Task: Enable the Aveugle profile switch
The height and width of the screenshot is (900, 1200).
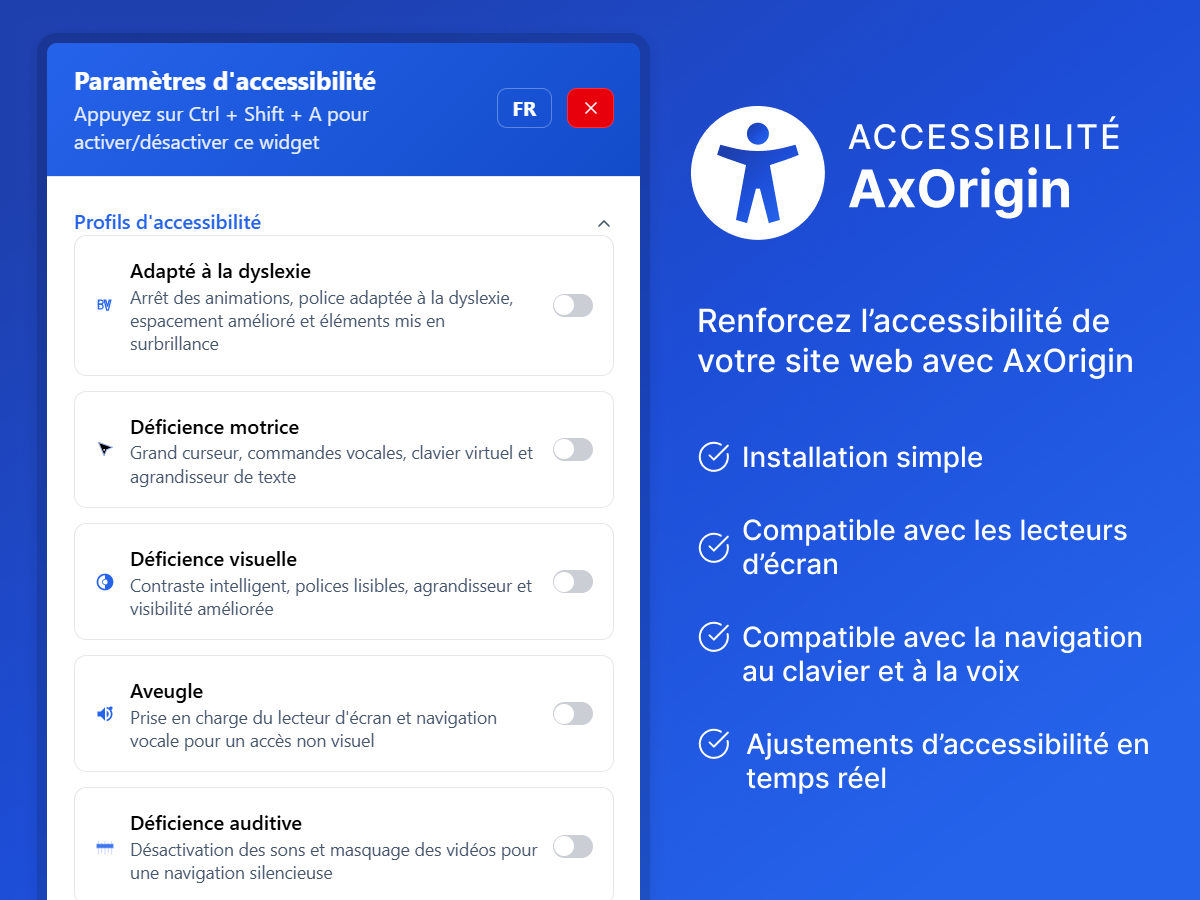Action: (x=573, y=714)
